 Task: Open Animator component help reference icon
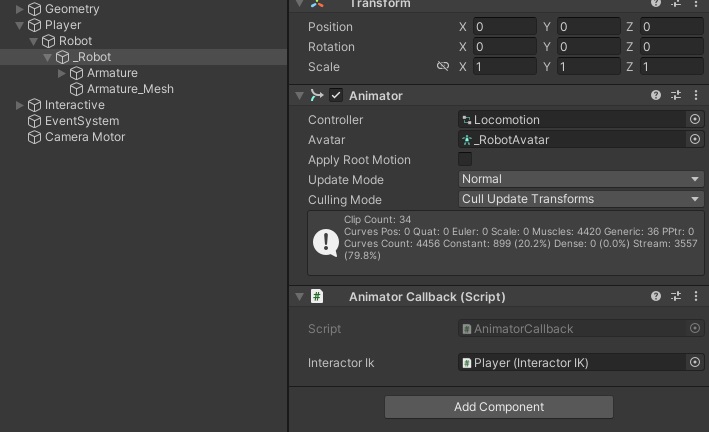(656, 96)
